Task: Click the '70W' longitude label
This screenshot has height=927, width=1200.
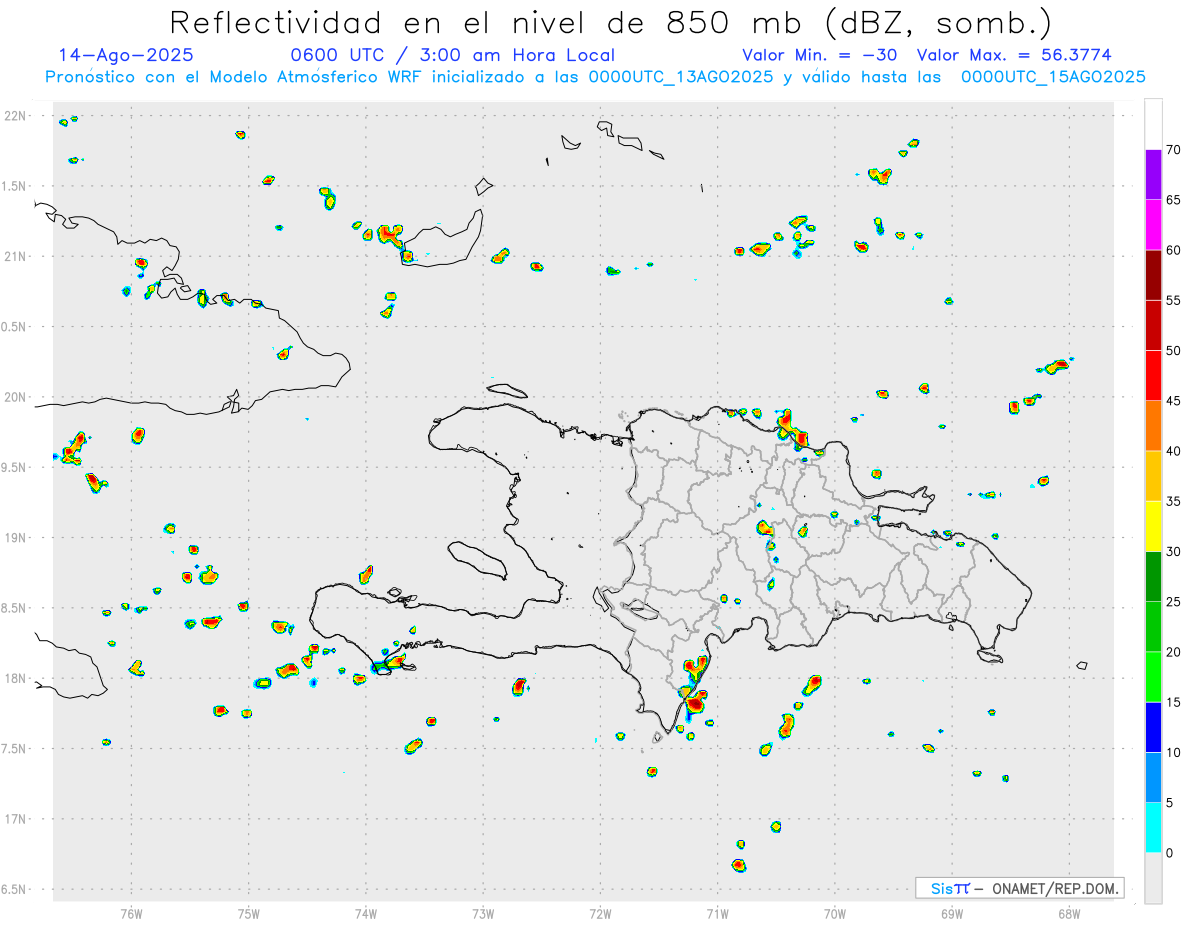Action: (835, 913)
